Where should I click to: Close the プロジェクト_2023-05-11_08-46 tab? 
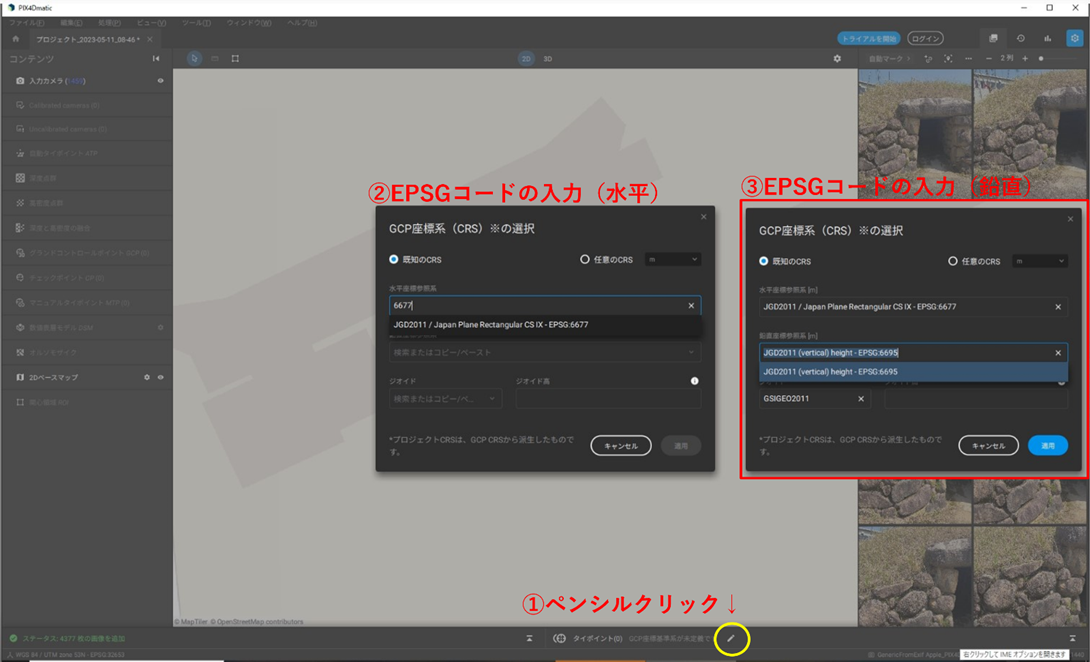coord(149,39)
